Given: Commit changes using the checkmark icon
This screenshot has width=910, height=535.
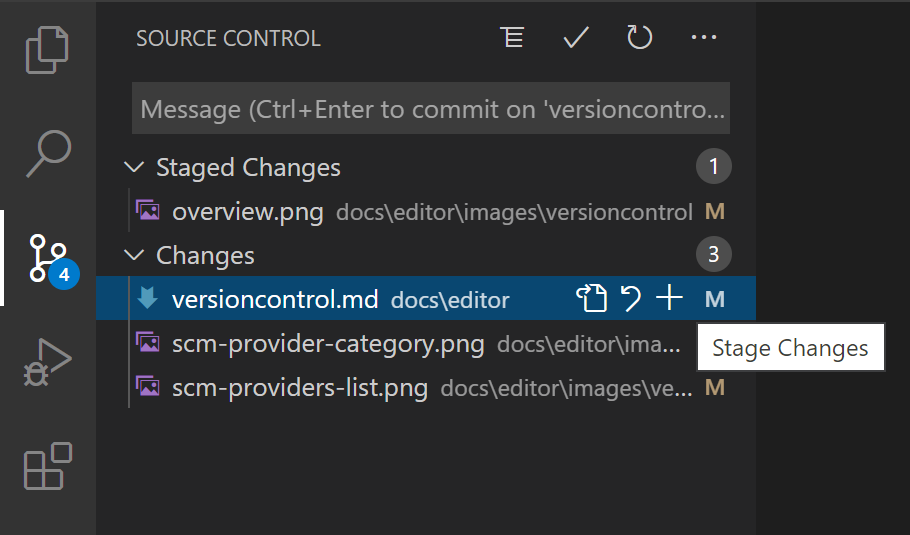Looking at the screenshot, I should click(x=576, y=38).
